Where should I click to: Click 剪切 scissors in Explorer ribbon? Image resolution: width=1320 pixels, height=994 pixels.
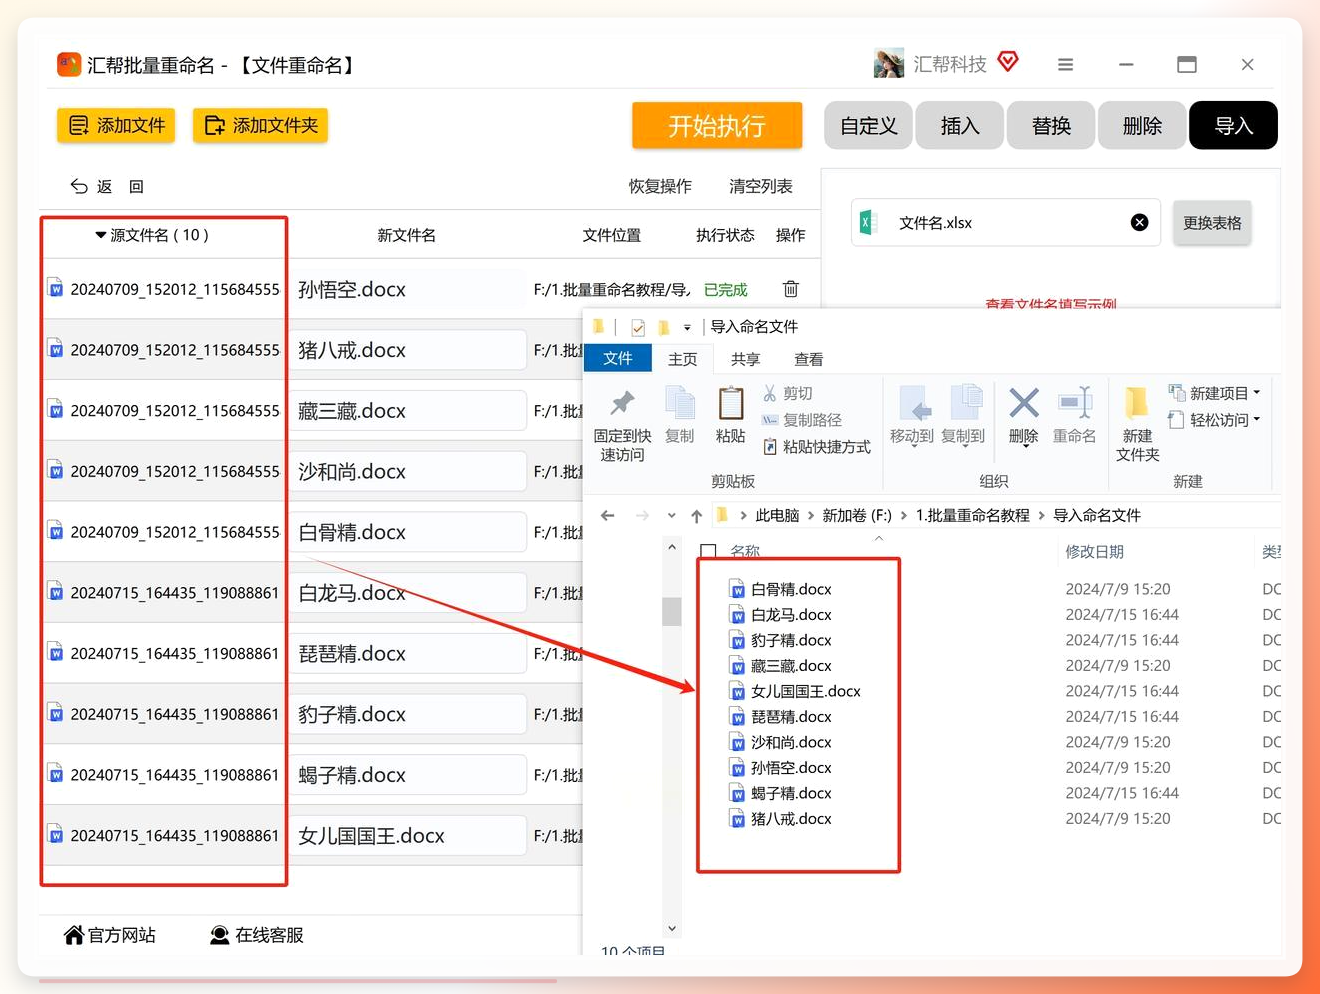point(787,393)
